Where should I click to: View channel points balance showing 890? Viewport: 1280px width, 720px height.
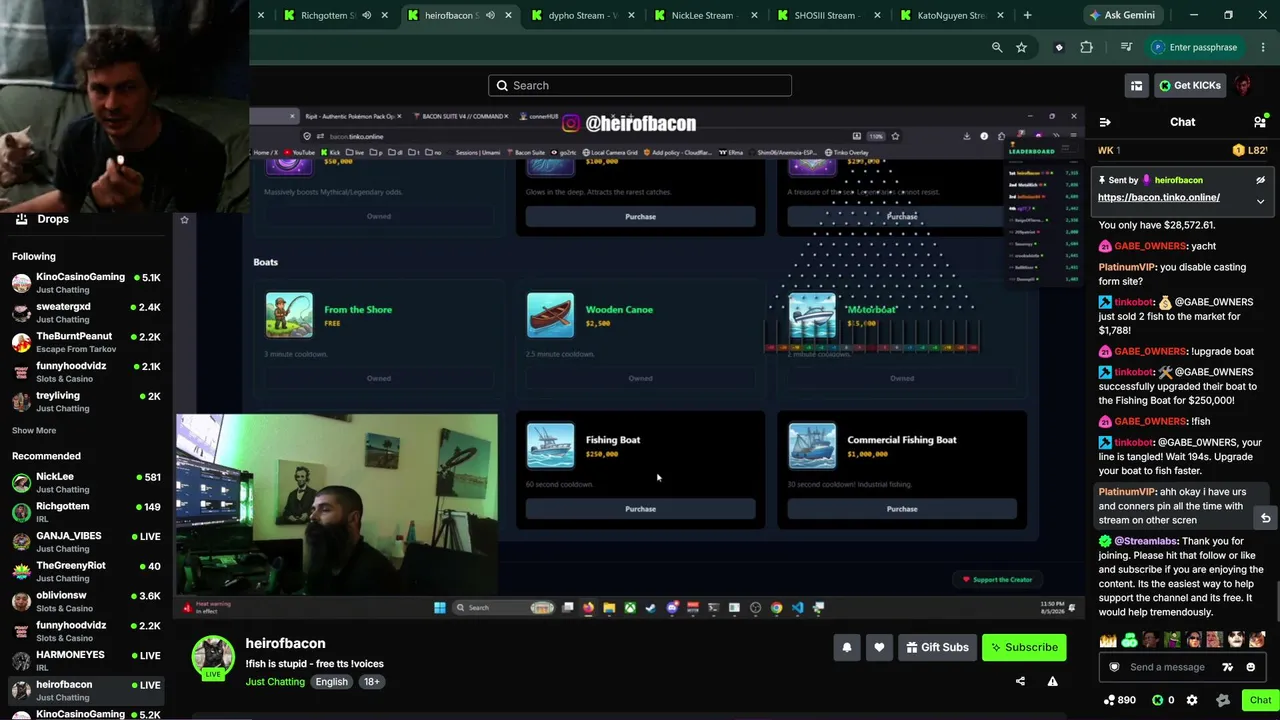tap(1119, 700)
